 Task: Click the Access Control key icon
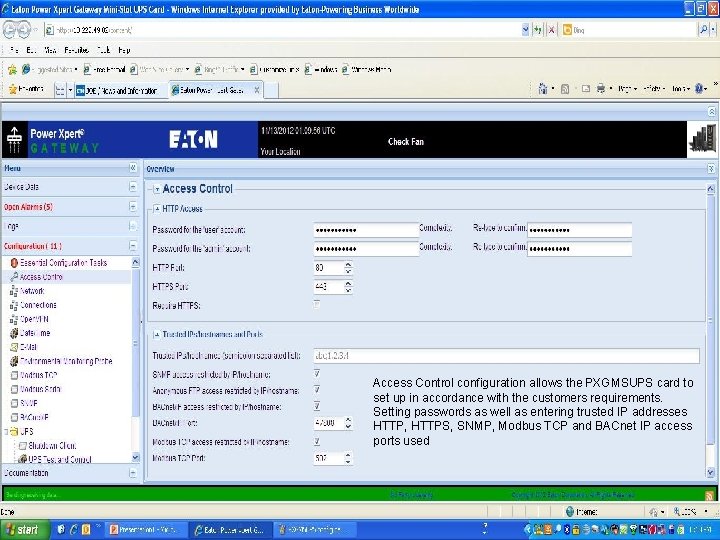click(14, 277)
